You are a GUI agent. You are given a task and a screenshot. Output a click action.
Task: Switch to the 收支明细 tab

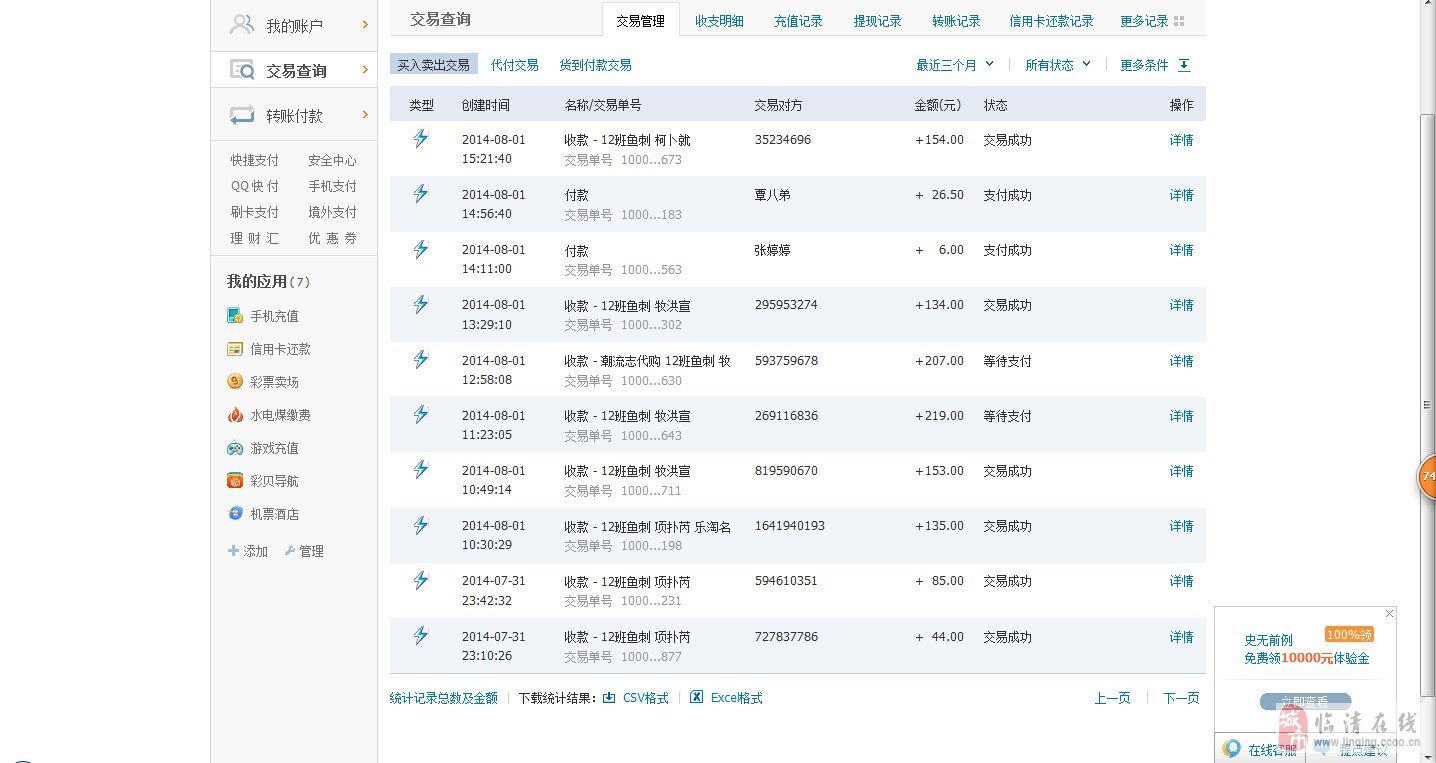719,21
